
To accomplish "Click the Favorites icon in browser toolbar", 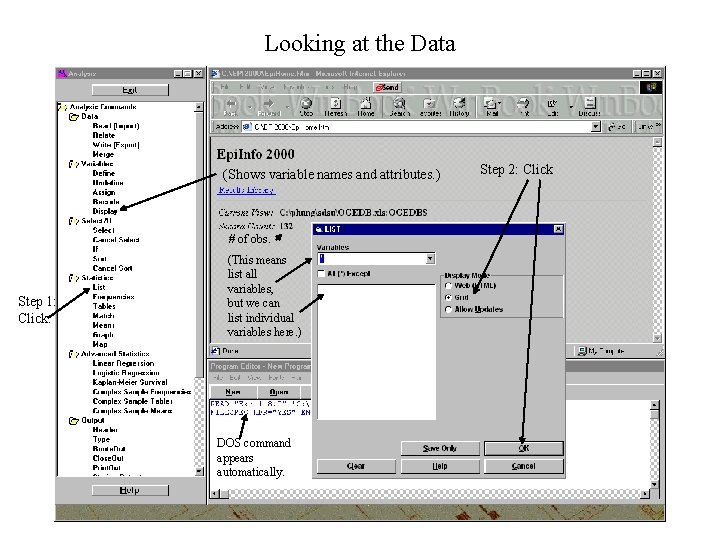I will [x=430, y=107].
